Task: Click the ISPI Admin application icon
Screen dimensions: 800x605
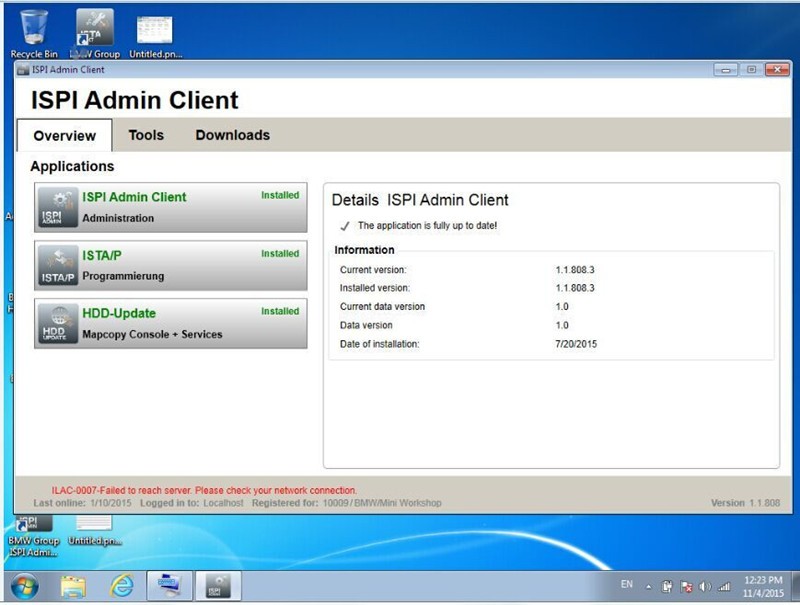Action: click(58, 208)
